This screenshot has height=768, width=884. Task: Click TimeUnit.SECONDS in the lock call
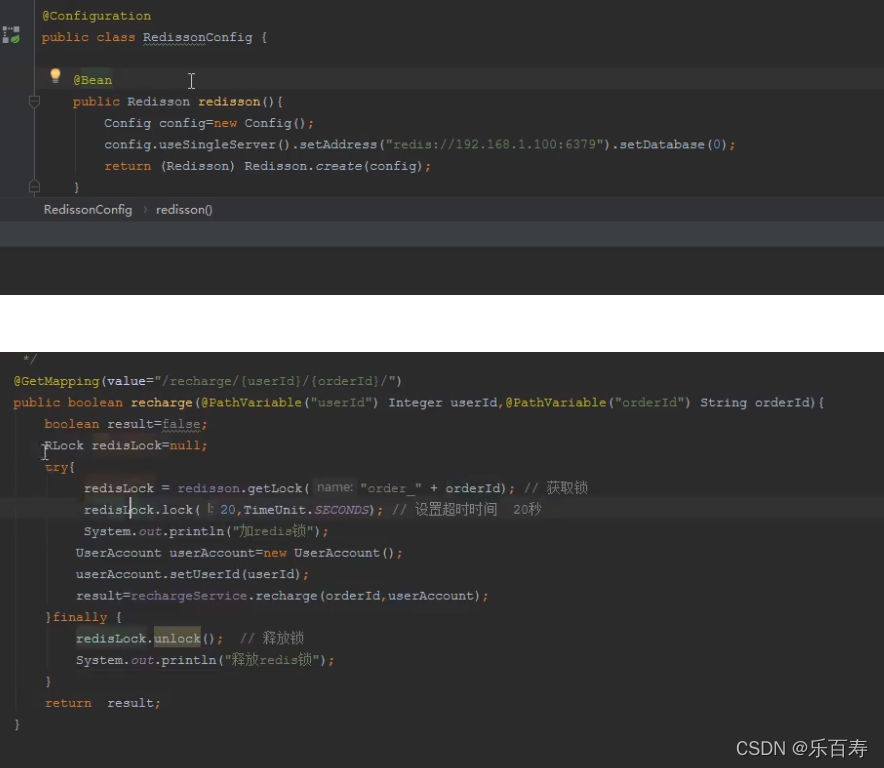(x=306, y=510)
